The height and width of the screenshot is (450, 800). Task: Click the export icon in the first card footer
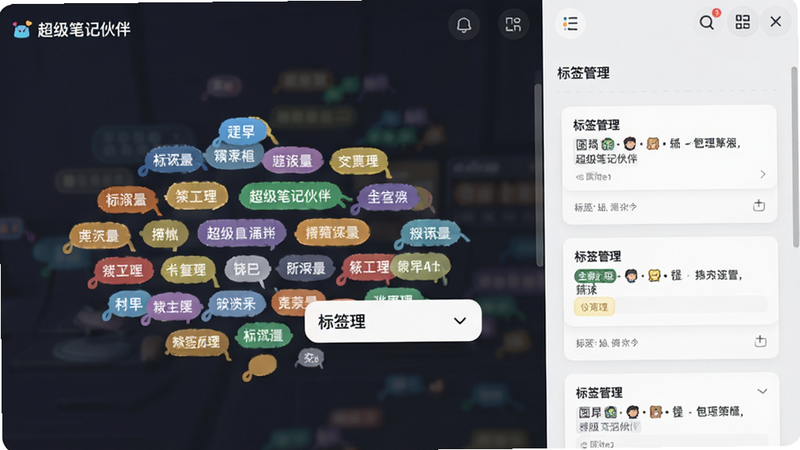(759, 206)
